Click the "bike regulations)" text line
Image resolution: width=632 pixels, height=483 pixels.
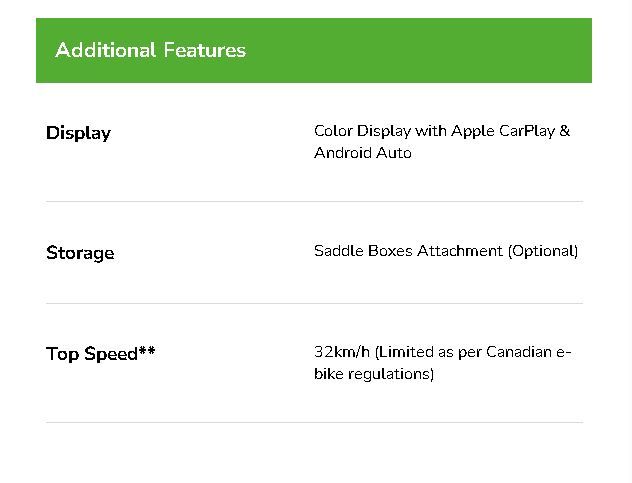[x=373, y=375]
